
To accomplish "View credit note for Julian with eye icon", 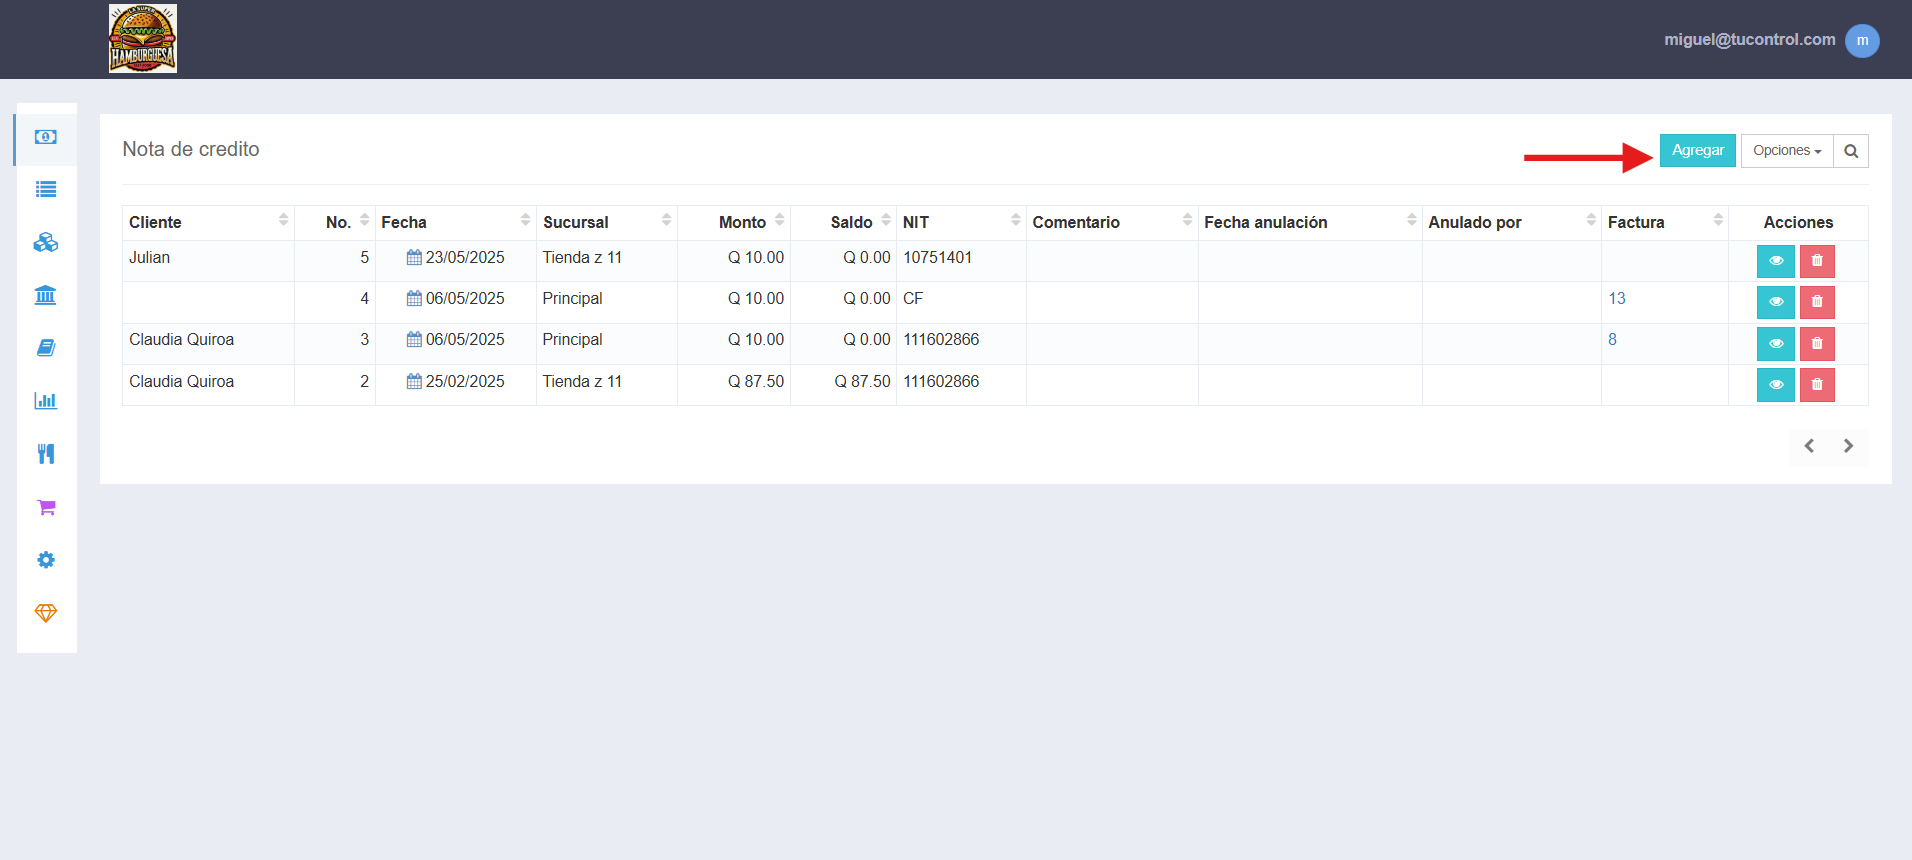I will pyautogui.click(x=1776, y=261).
